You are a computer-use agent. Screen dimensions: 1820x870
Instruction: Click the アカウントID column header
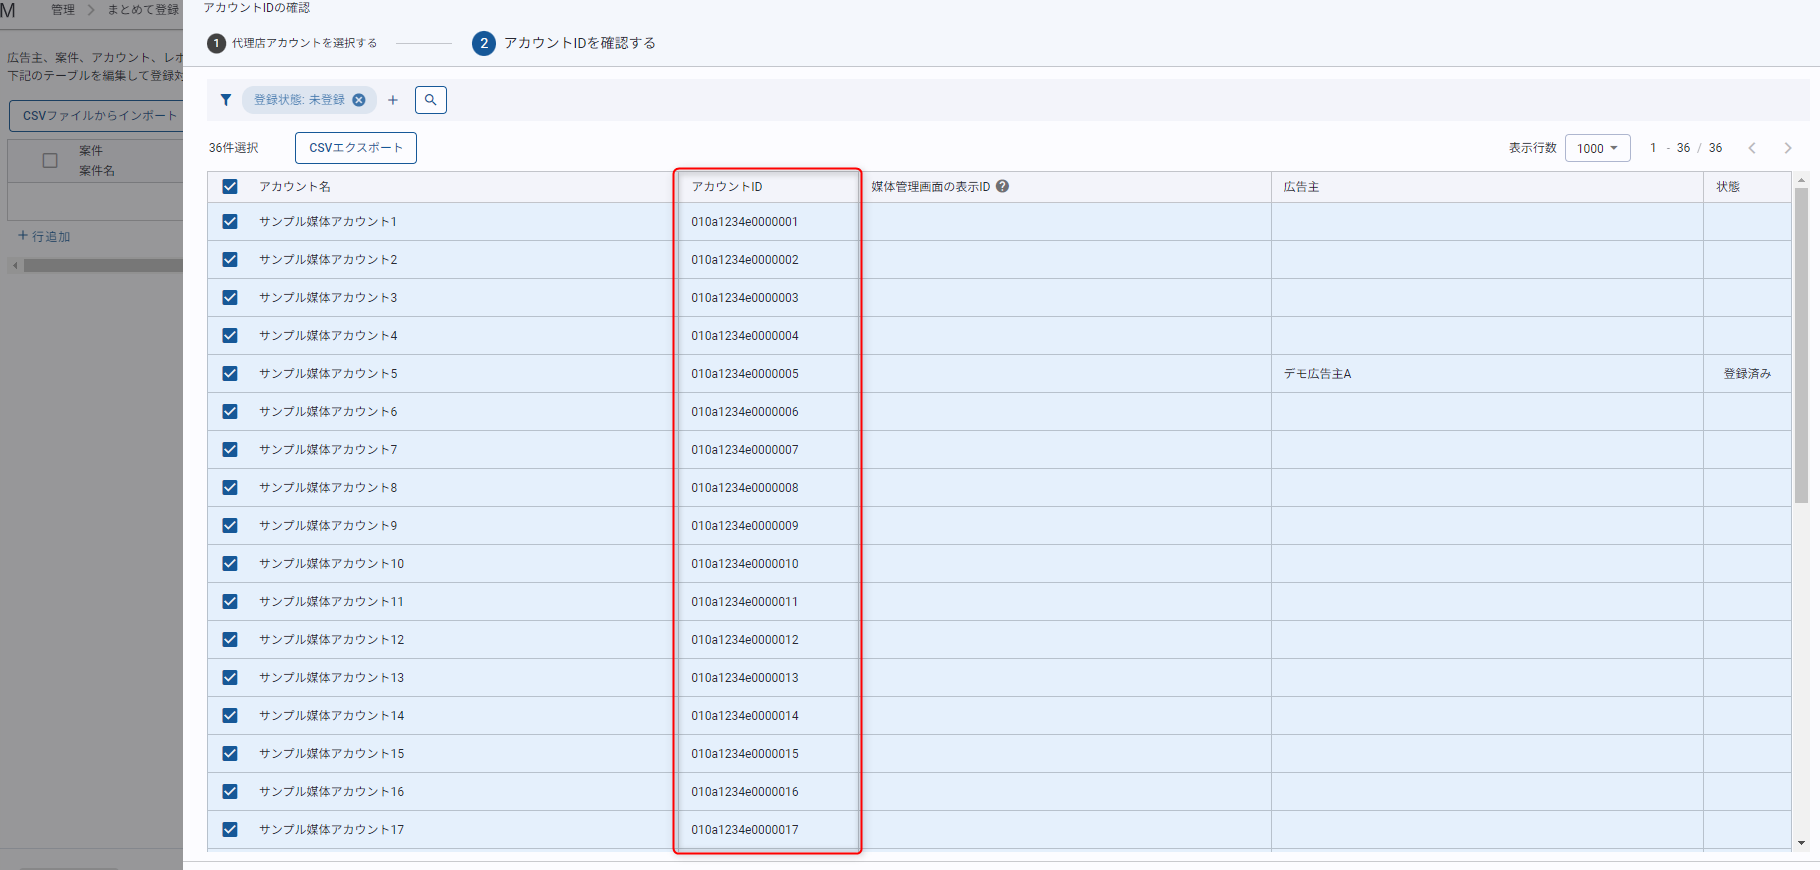pyautogui.click(x=727, y=187)
